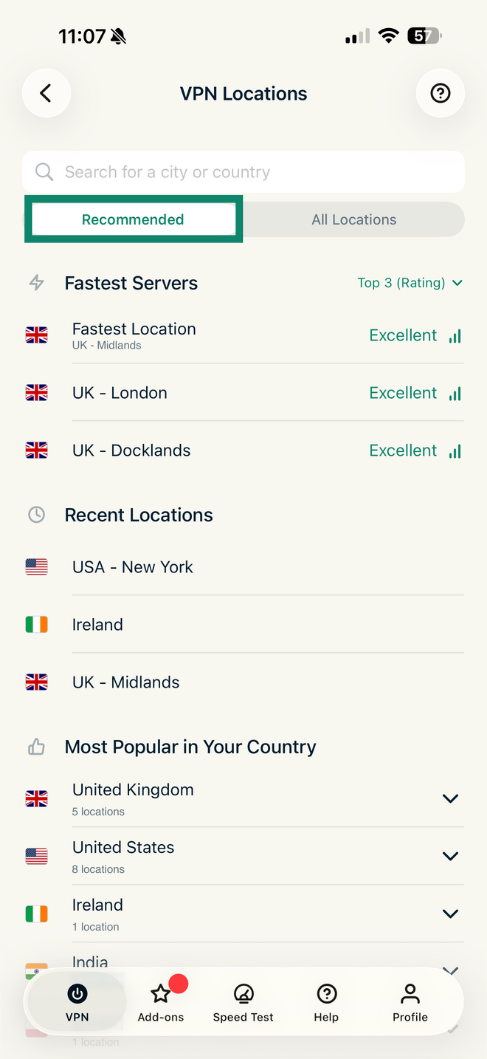Open Add-ons star icon
This screenshot has width=487, height=1059.
[x=160, y=993]
